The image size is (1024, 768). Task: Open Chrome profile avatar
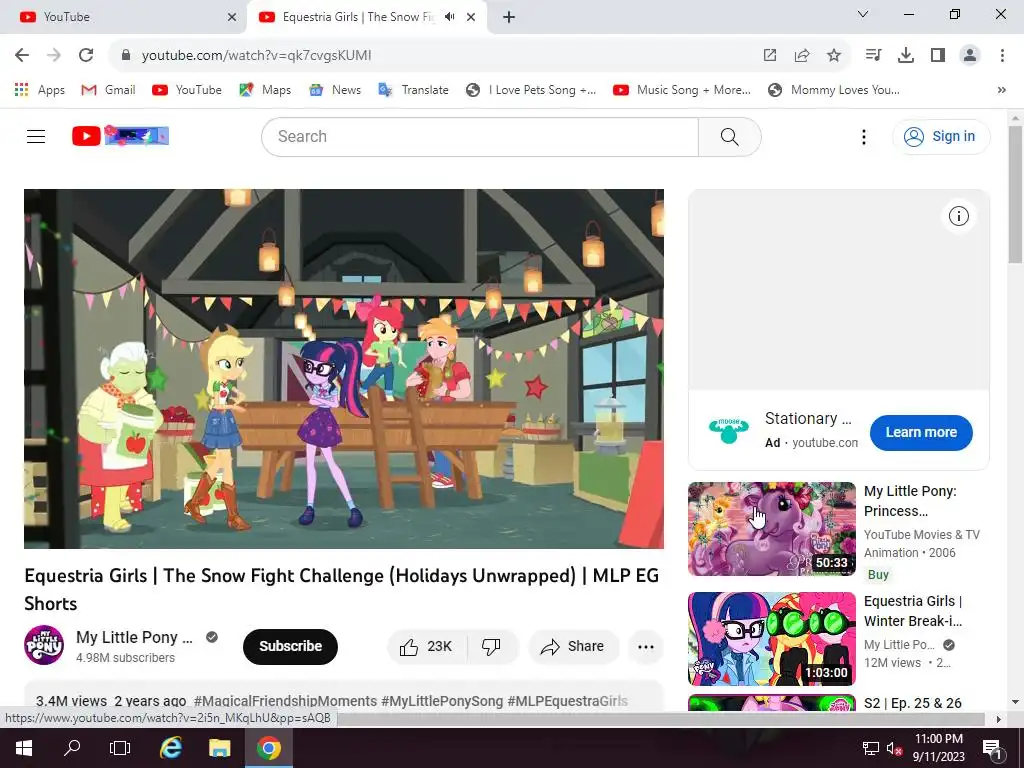(x=970, y=56)
